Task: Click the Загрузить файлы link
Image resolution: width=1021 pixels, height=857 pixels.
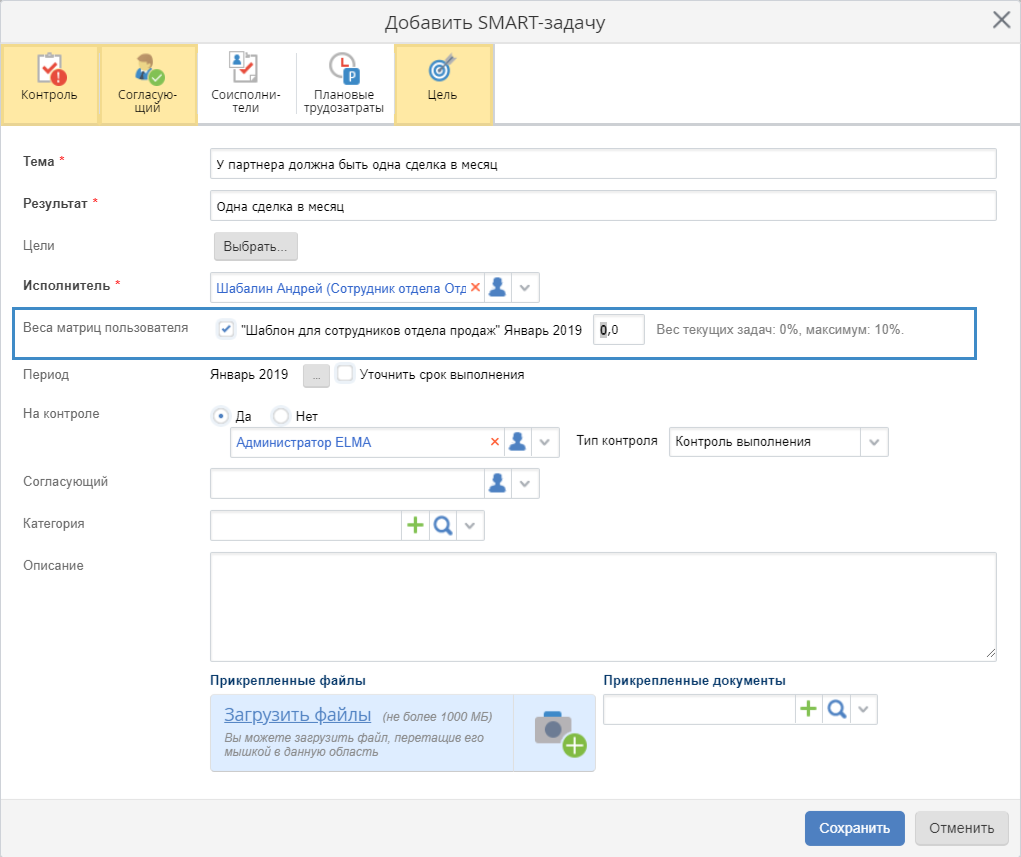Action: (x=297, y=715)
